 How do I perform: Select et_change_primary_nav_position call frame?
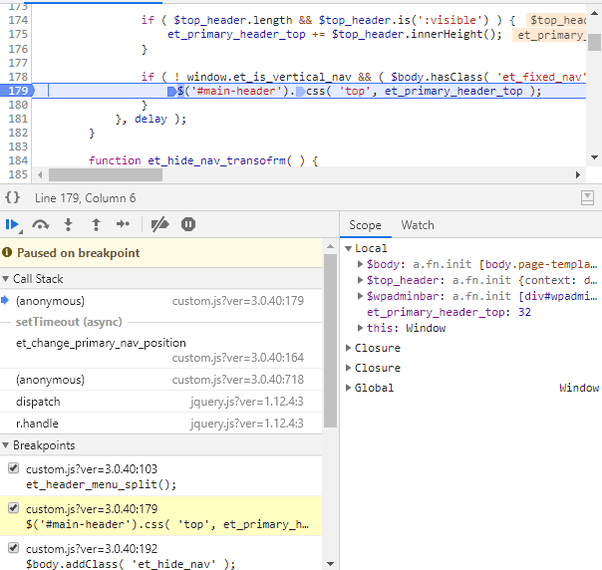tap(161, 350)
